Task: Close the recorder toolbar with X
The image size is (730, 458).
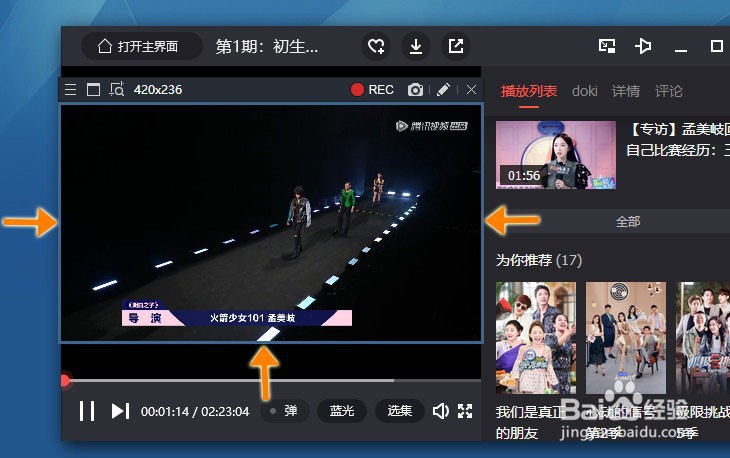Action: pyautogui.click(x=471, y=89)
